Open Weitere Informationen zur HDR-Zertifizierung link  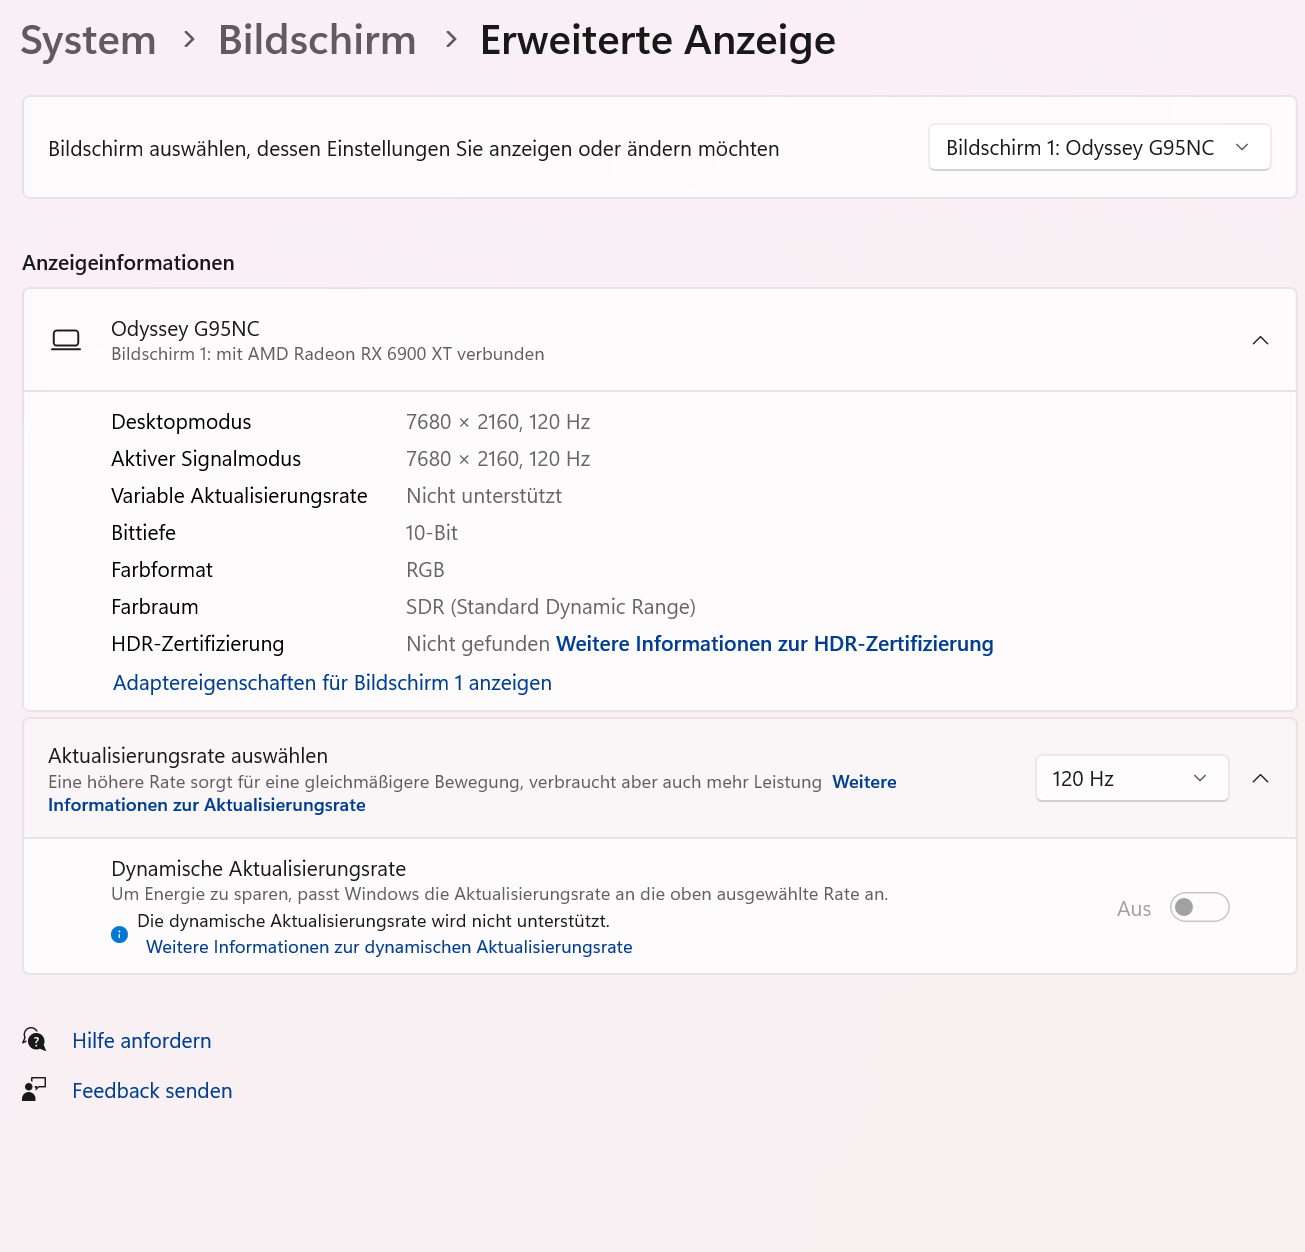coord(774,644)
